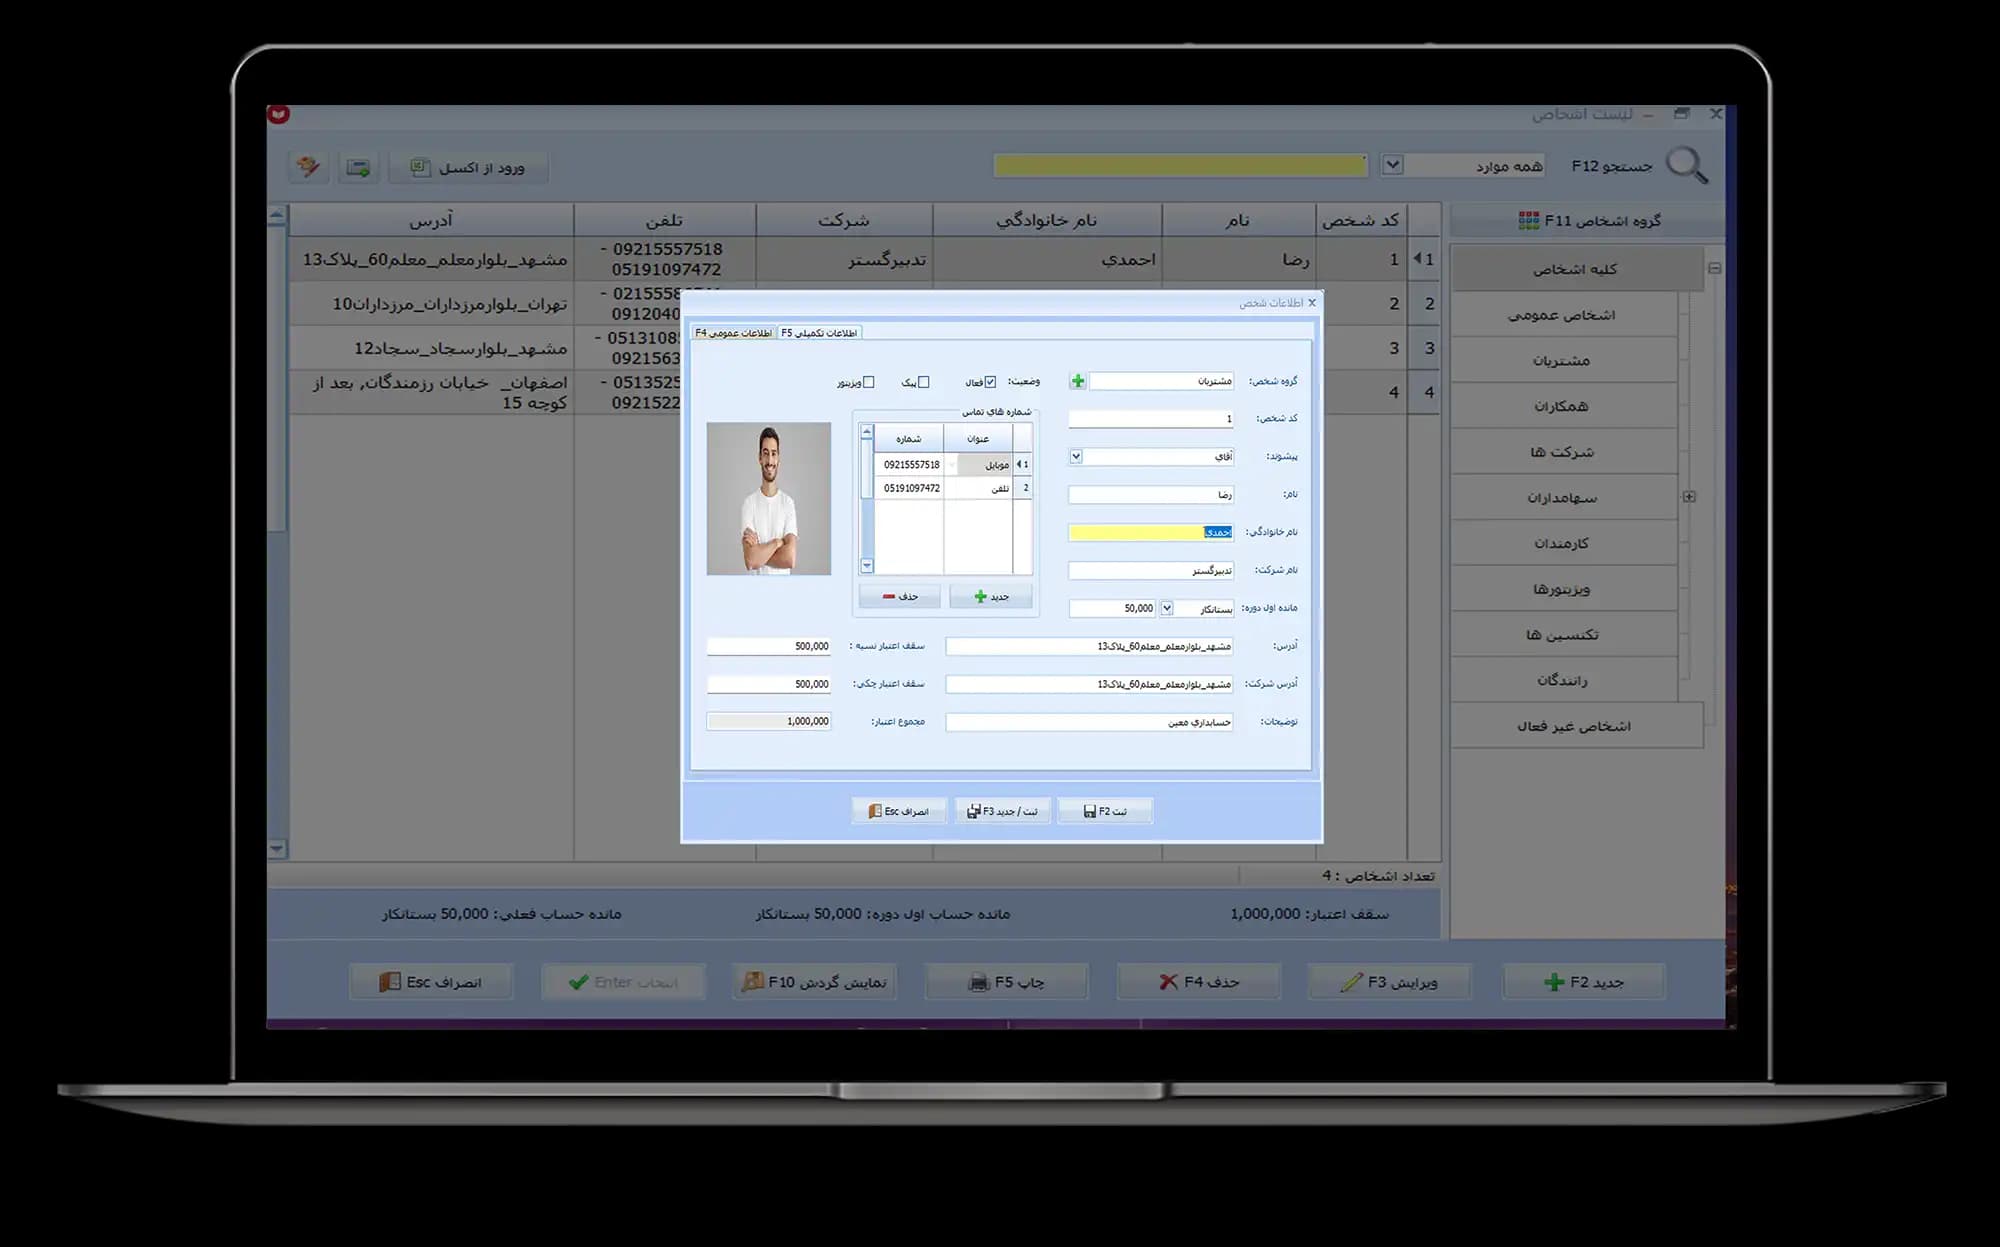The width and height of the screenshot is (2000, 1247).
Task: Click the person's photo thumbnail
Action: [768, 498]
